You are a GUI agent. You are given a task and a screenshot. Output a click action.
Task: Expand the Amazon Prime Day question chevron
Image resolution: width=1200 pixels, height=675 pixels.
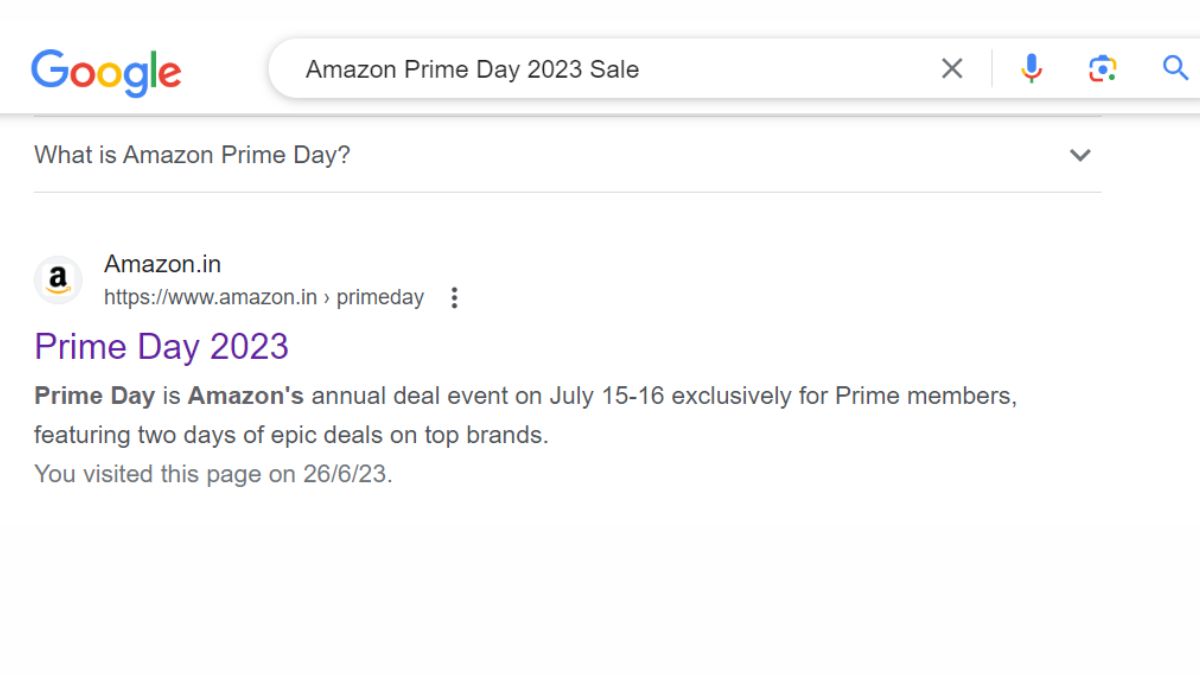point(1080,155)
